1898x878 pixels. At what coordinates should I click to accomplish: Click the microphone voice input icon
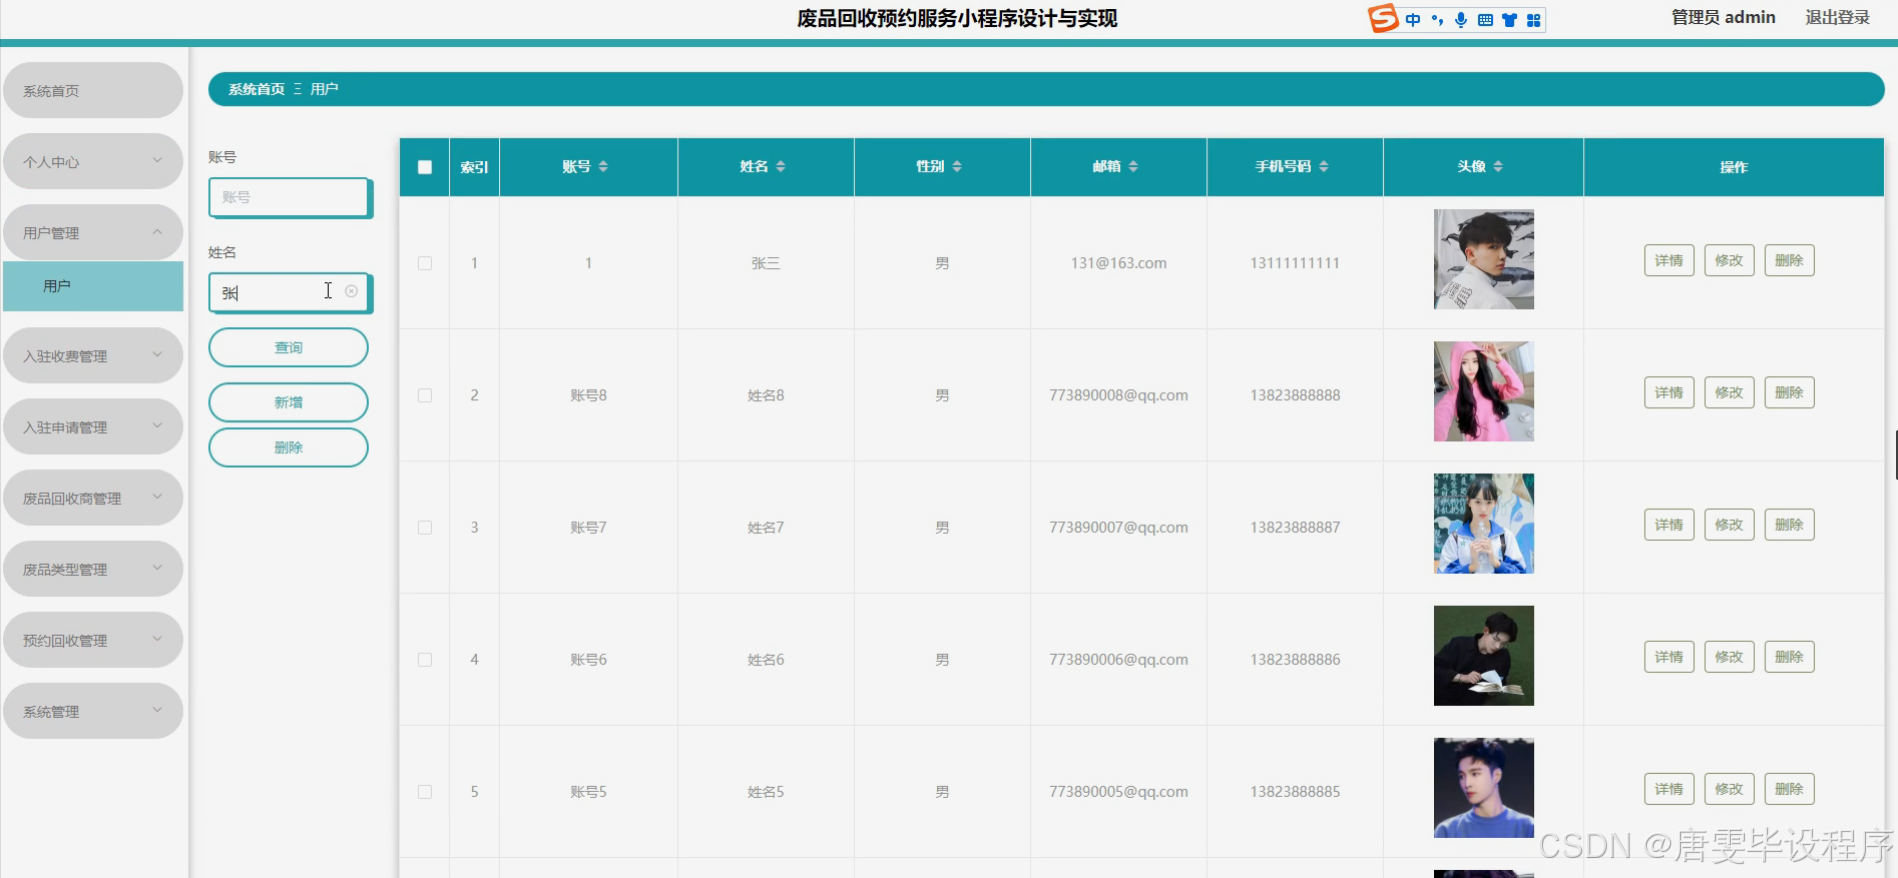[x=1461, y=20]
